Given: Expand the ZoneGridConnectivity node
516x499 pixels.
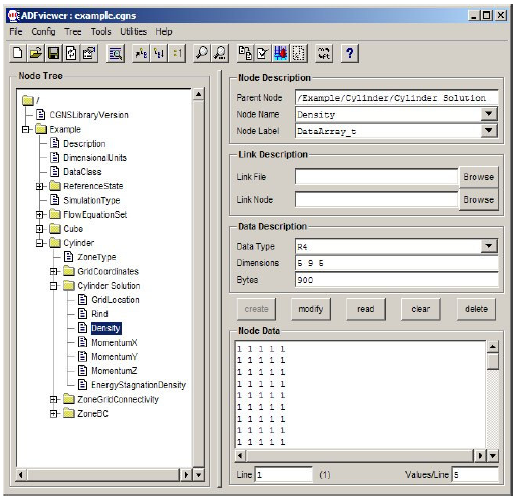Looking at the screenshot, I should [53, 399].
